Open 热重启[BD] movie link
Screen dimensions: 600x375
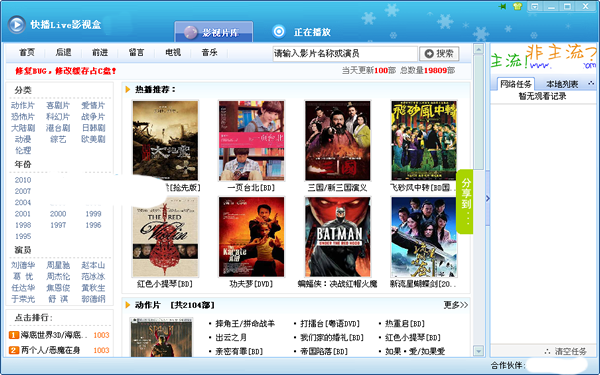click(x=405, y=324)
